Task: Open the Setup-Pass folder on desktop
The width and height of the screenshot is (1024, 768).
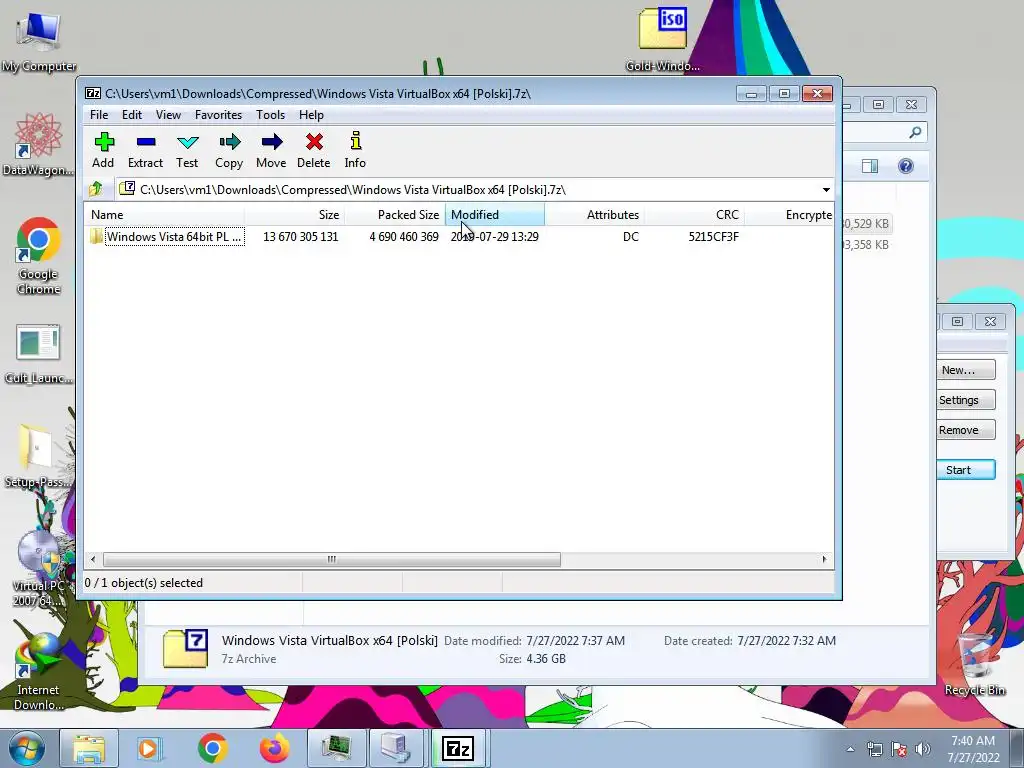Action: [37, 456]
